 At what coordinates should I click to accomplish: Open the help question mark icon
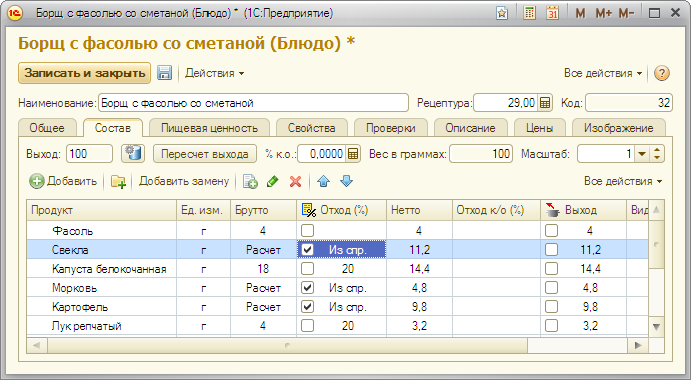coord(661,73)
